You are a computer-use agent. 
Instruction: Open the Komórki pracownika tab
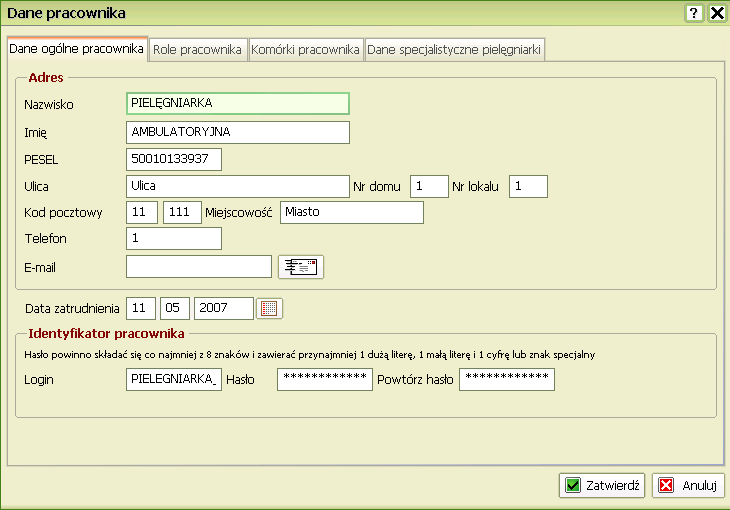[x=305, y=50]
